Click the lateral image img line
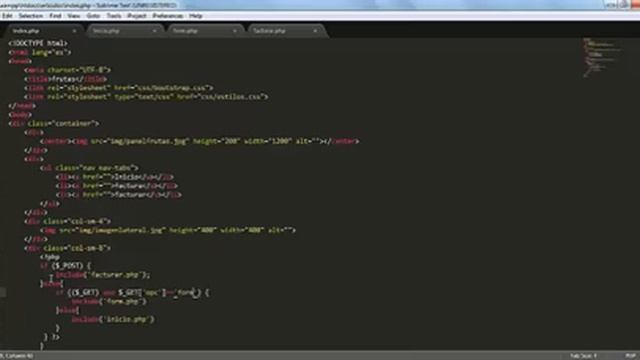640x360 pixels. (x=167, y=230)
